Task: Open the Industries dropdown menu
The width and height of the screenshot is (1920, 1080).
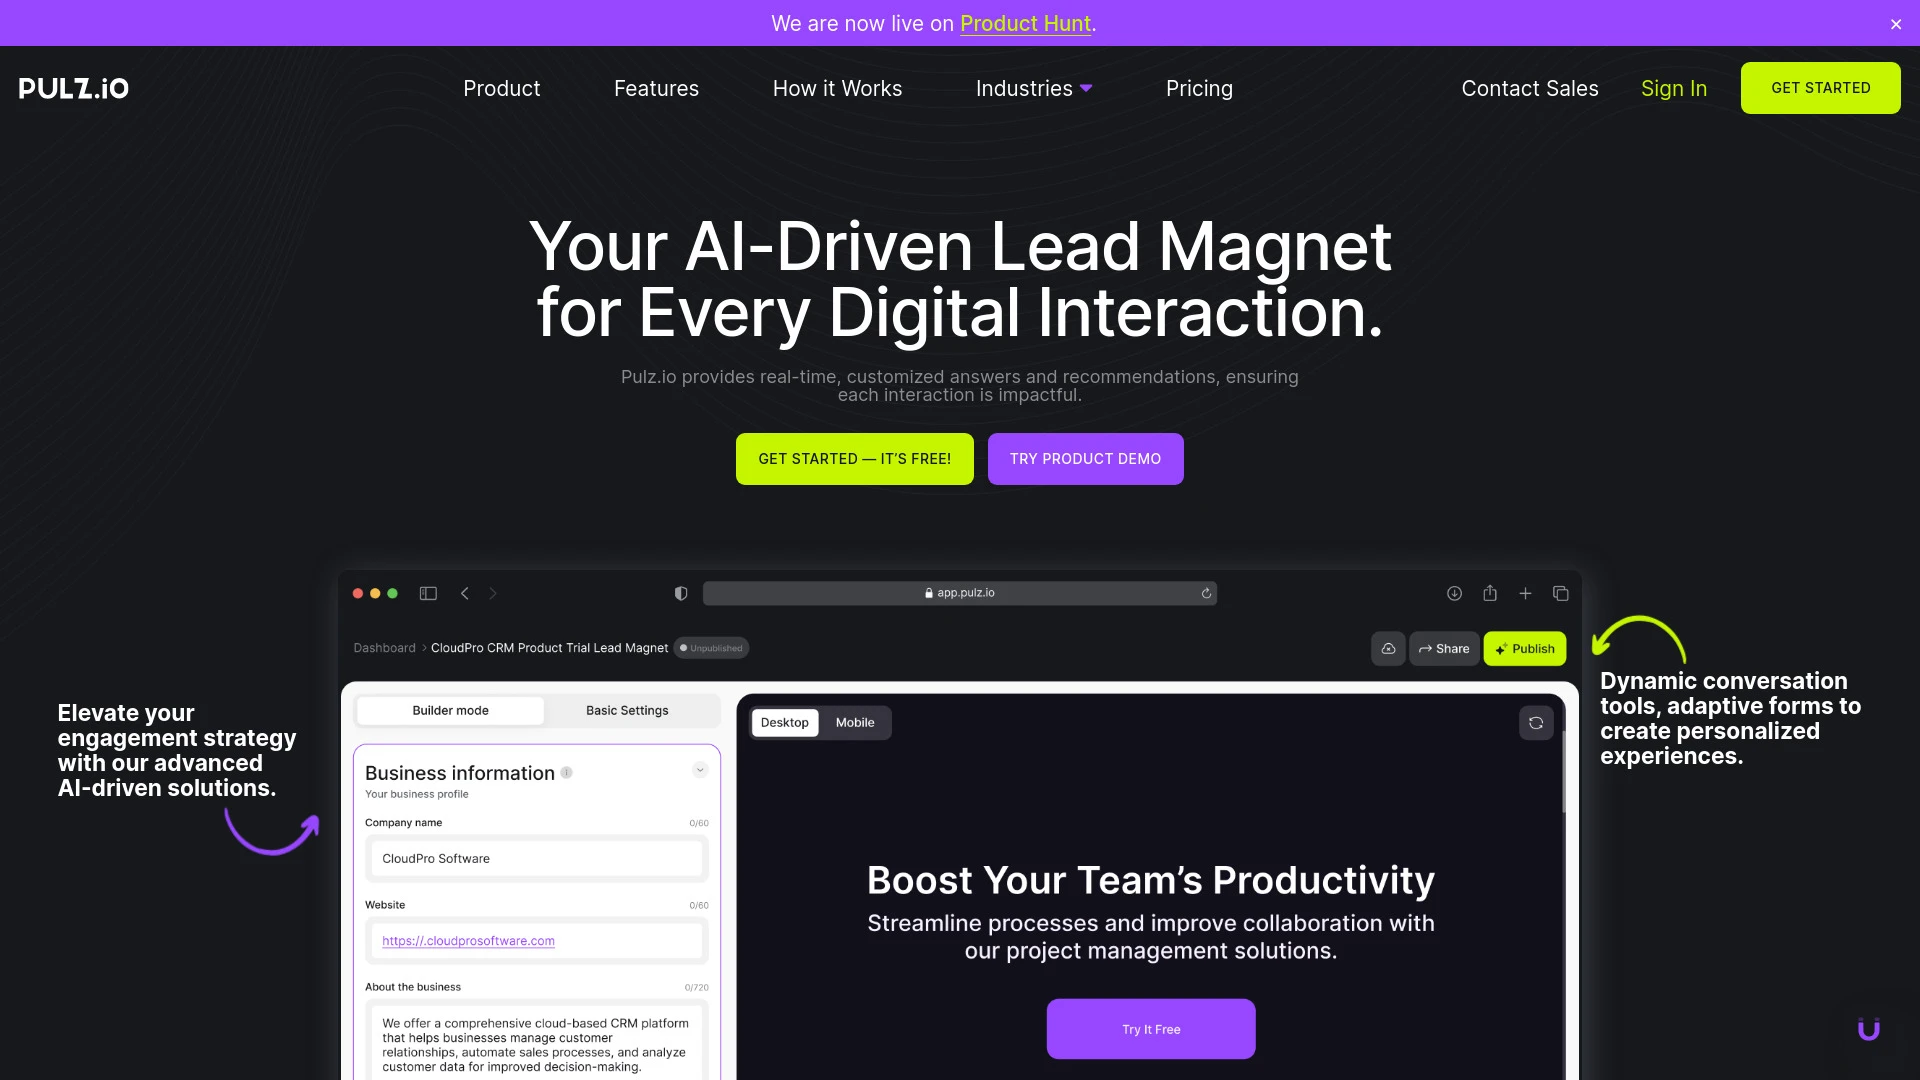Action: coord(1035,87)
